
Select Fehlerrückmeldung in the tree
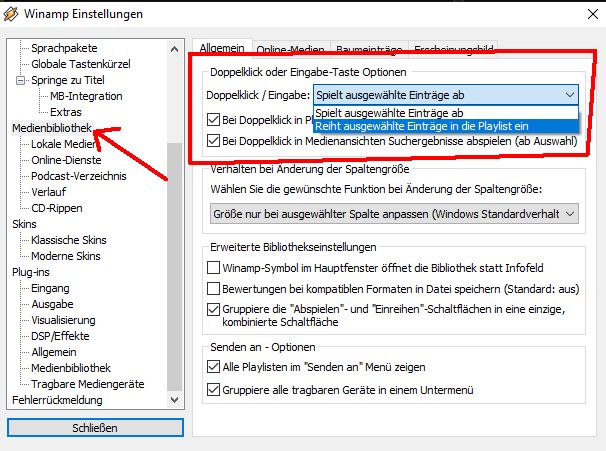(57, 400)
